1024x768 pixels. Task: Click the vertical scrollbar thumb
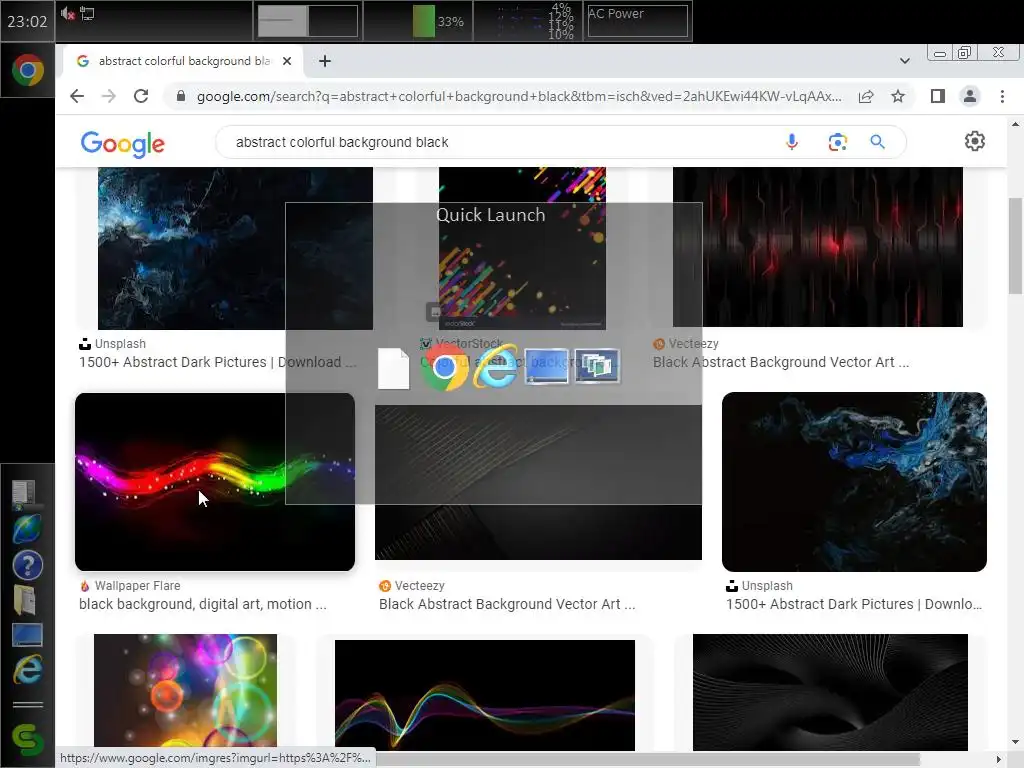pyautogui.click(x=1015, y=246)
